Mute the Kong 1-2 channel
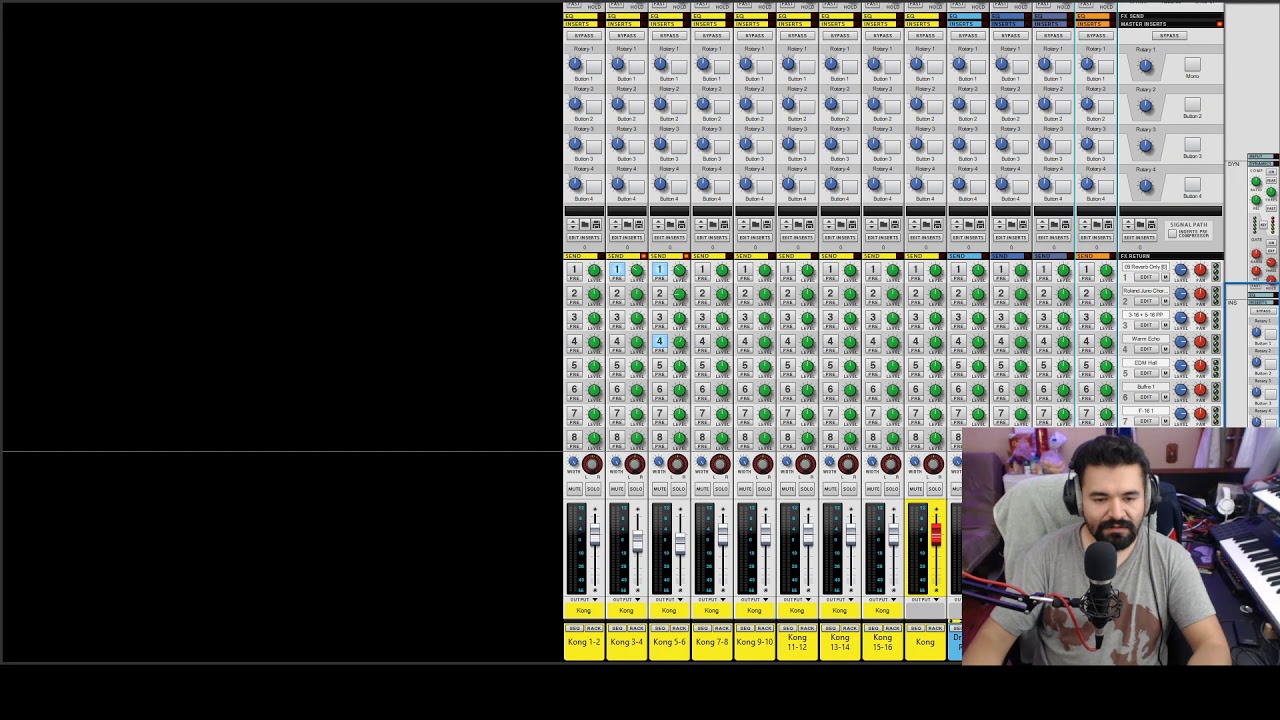 tap(575, 489)
